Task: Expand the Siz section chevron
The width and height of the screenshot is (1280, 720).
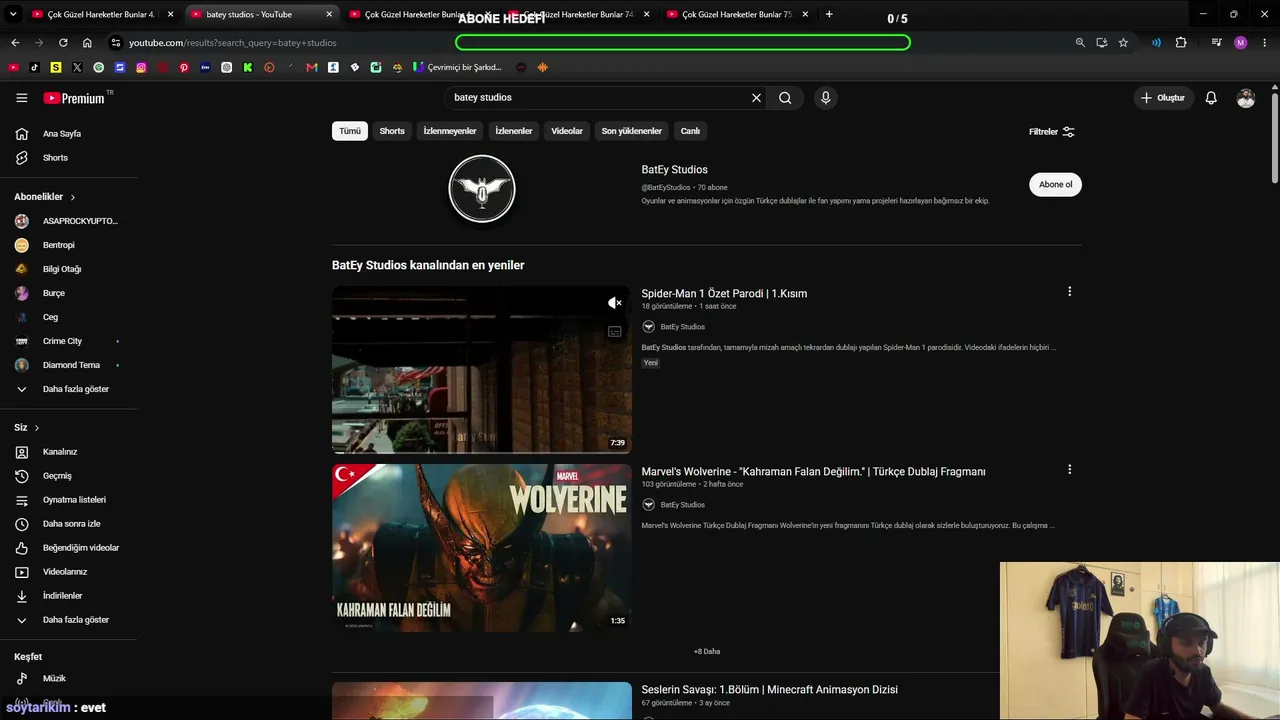Action: click(x=37, y=428)
